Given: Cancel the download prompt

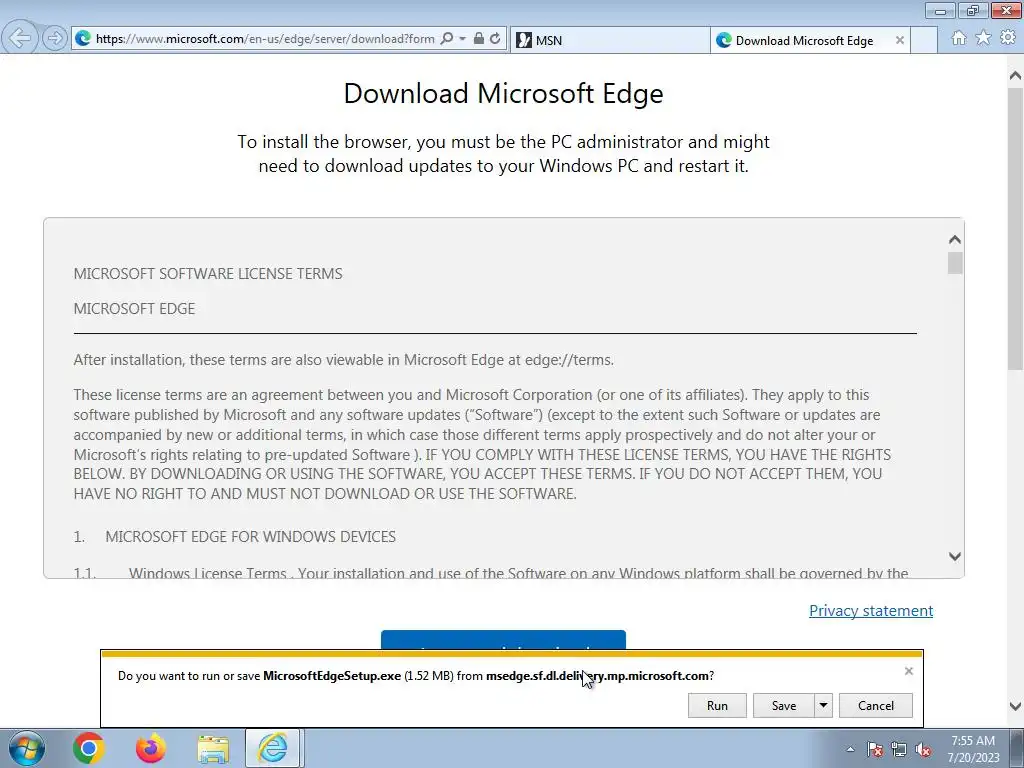Looking at the screenshot, I should [876, 705].
